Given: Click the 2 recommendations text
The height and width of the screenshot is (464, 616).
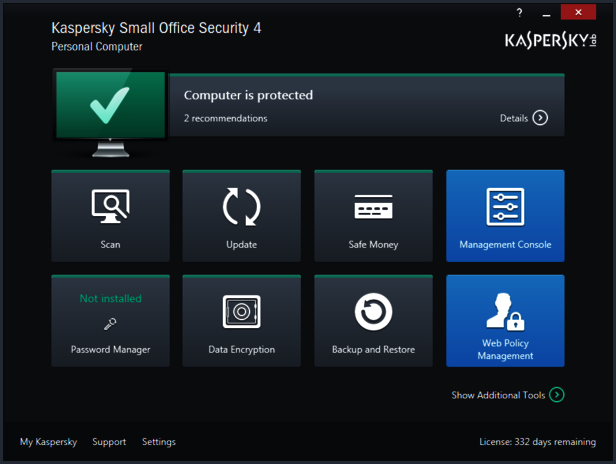Looking at the screenshot, I should (225, 118).
